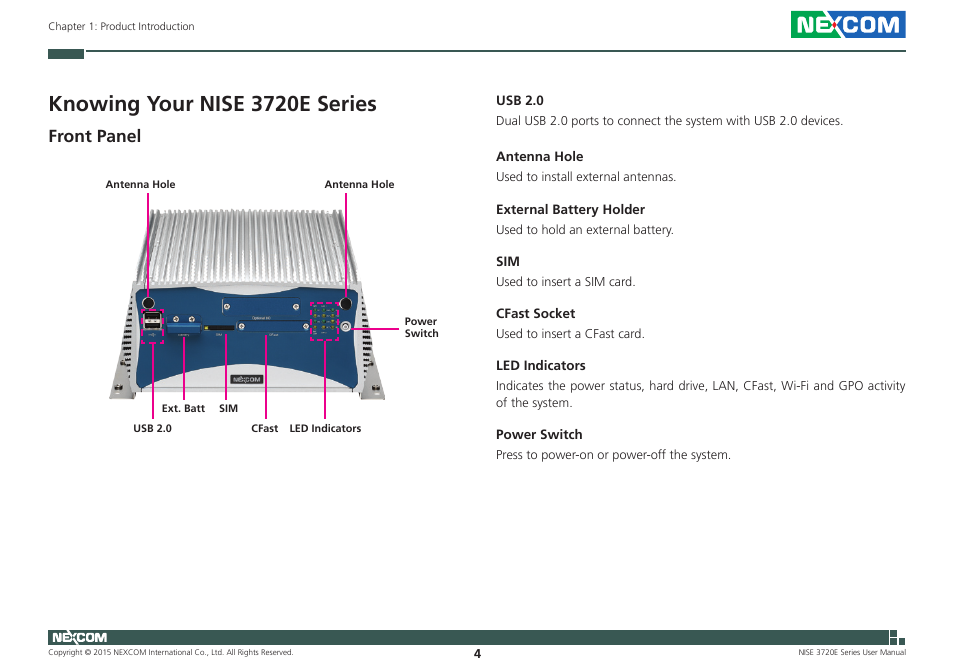Click the right antenna hole on device photo
The height and width of the screenshot is (672, 954).
(x=346, y=303)
